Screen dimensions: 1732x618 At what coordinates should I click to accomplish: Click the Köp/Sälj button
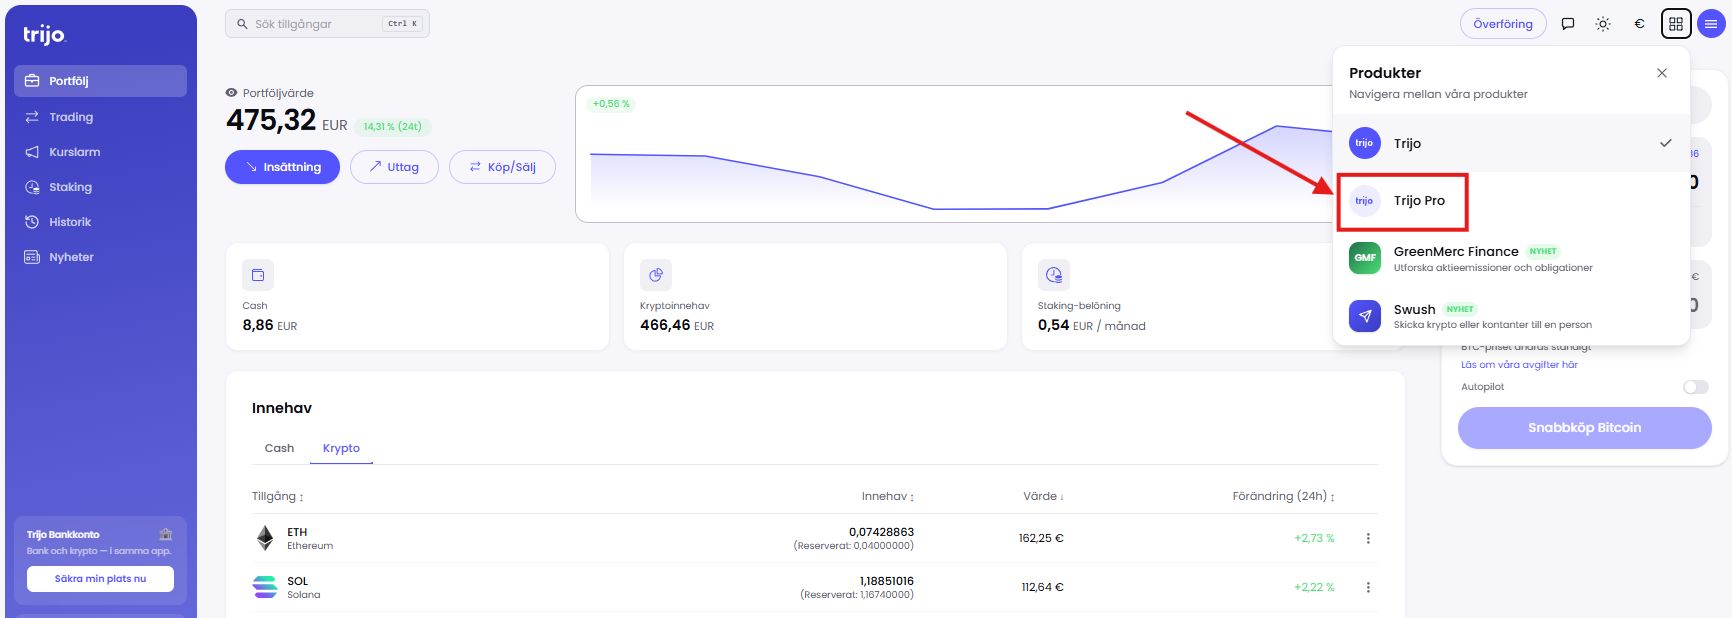click(x=502, y=167)
